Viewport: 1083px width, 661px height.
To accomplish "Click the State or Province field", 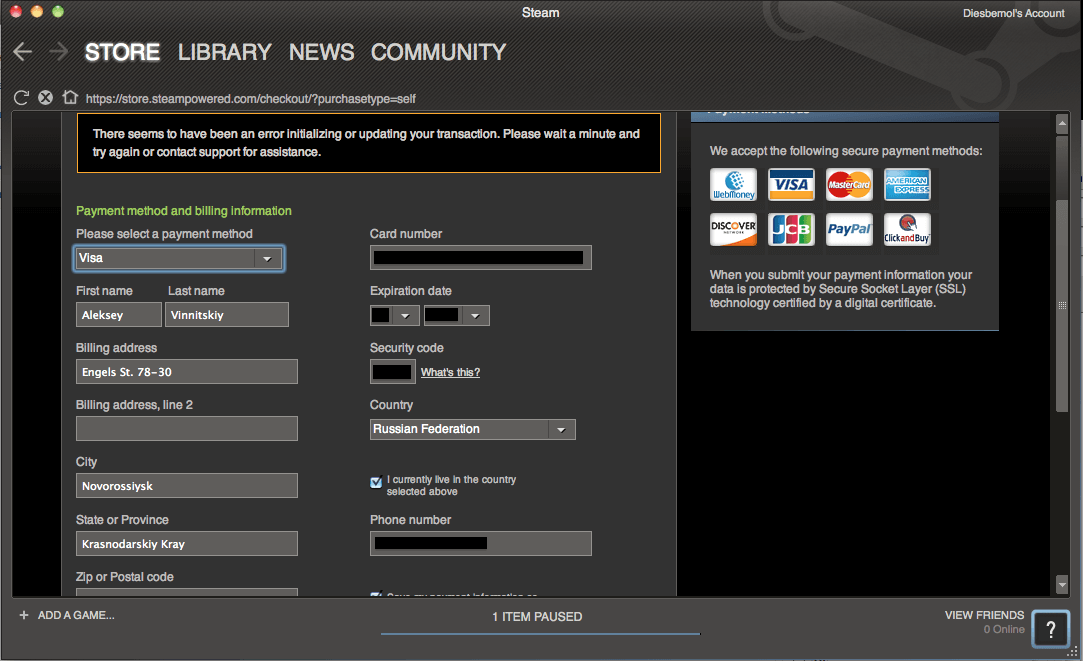I will click(186, 544).
